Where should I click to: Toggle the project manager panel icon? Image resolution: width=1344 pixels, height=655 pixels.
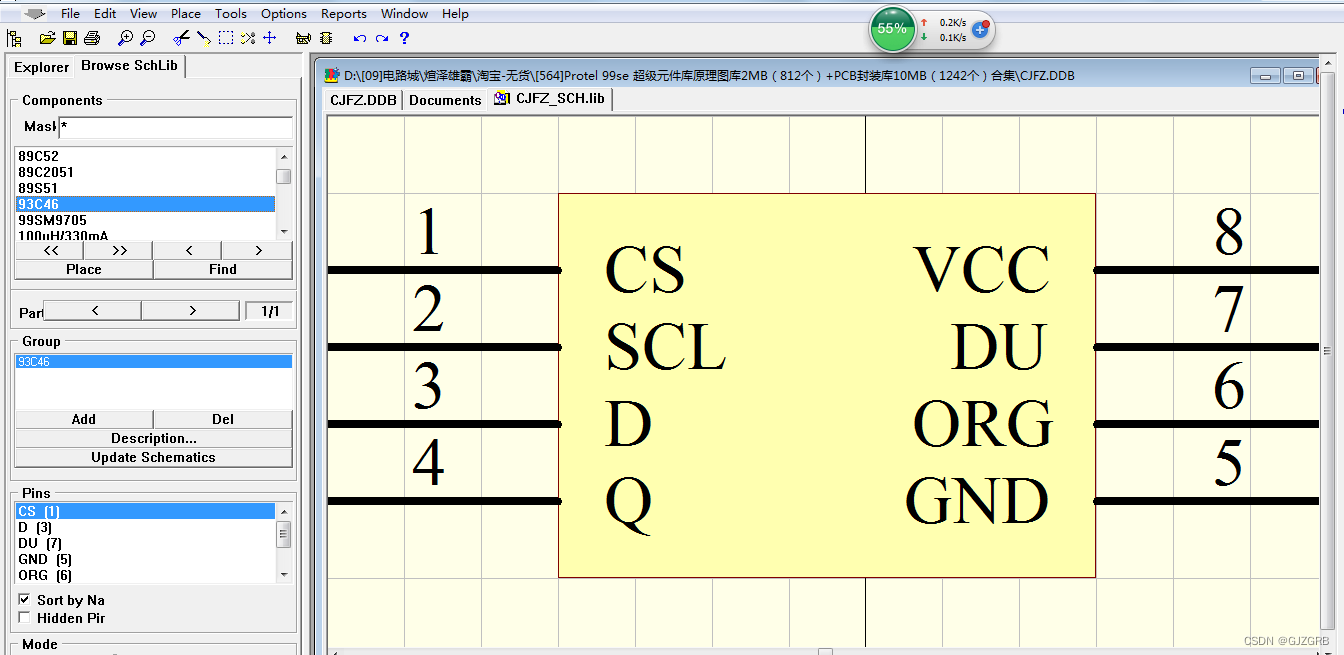(14, 38)
